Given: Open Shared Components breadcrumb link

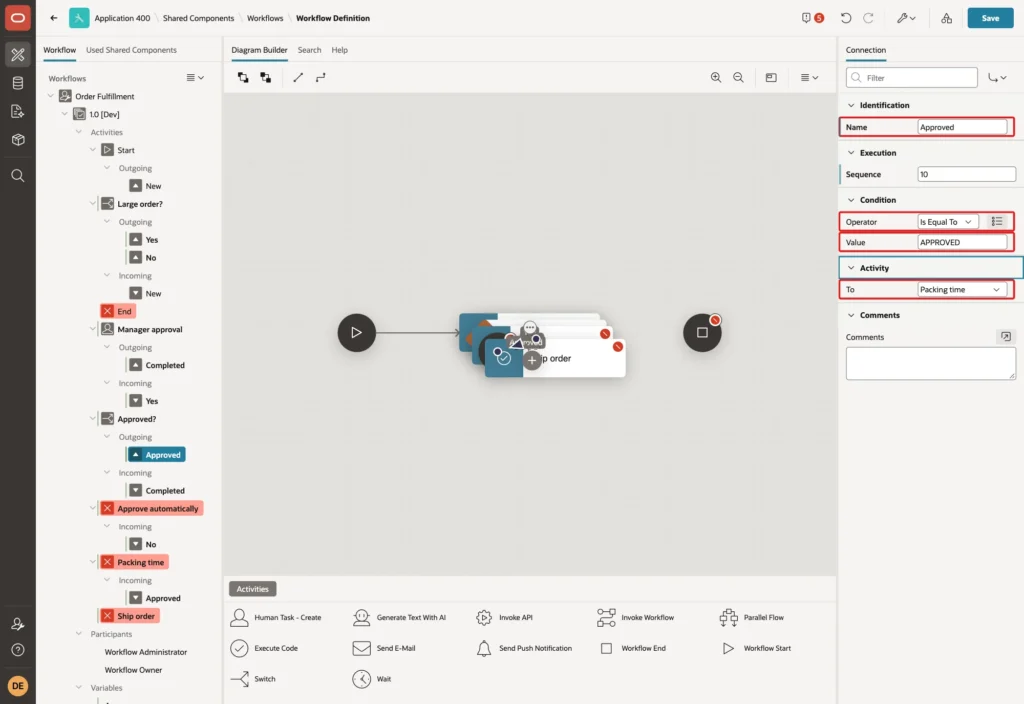Looking at the screenshot, I should pos(198,18).
